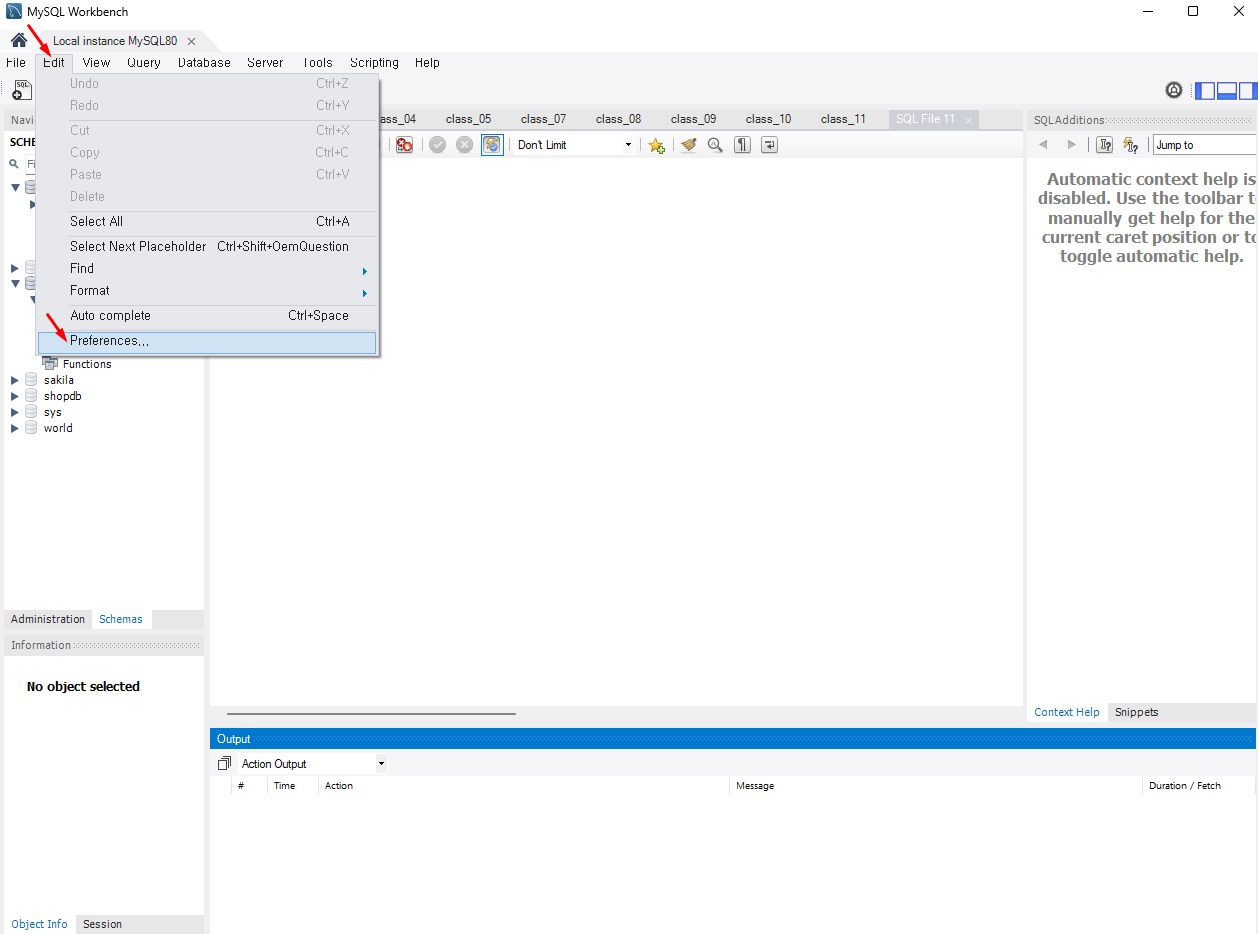Open the Help menu
1258x934 pixels.
[427, 63]
